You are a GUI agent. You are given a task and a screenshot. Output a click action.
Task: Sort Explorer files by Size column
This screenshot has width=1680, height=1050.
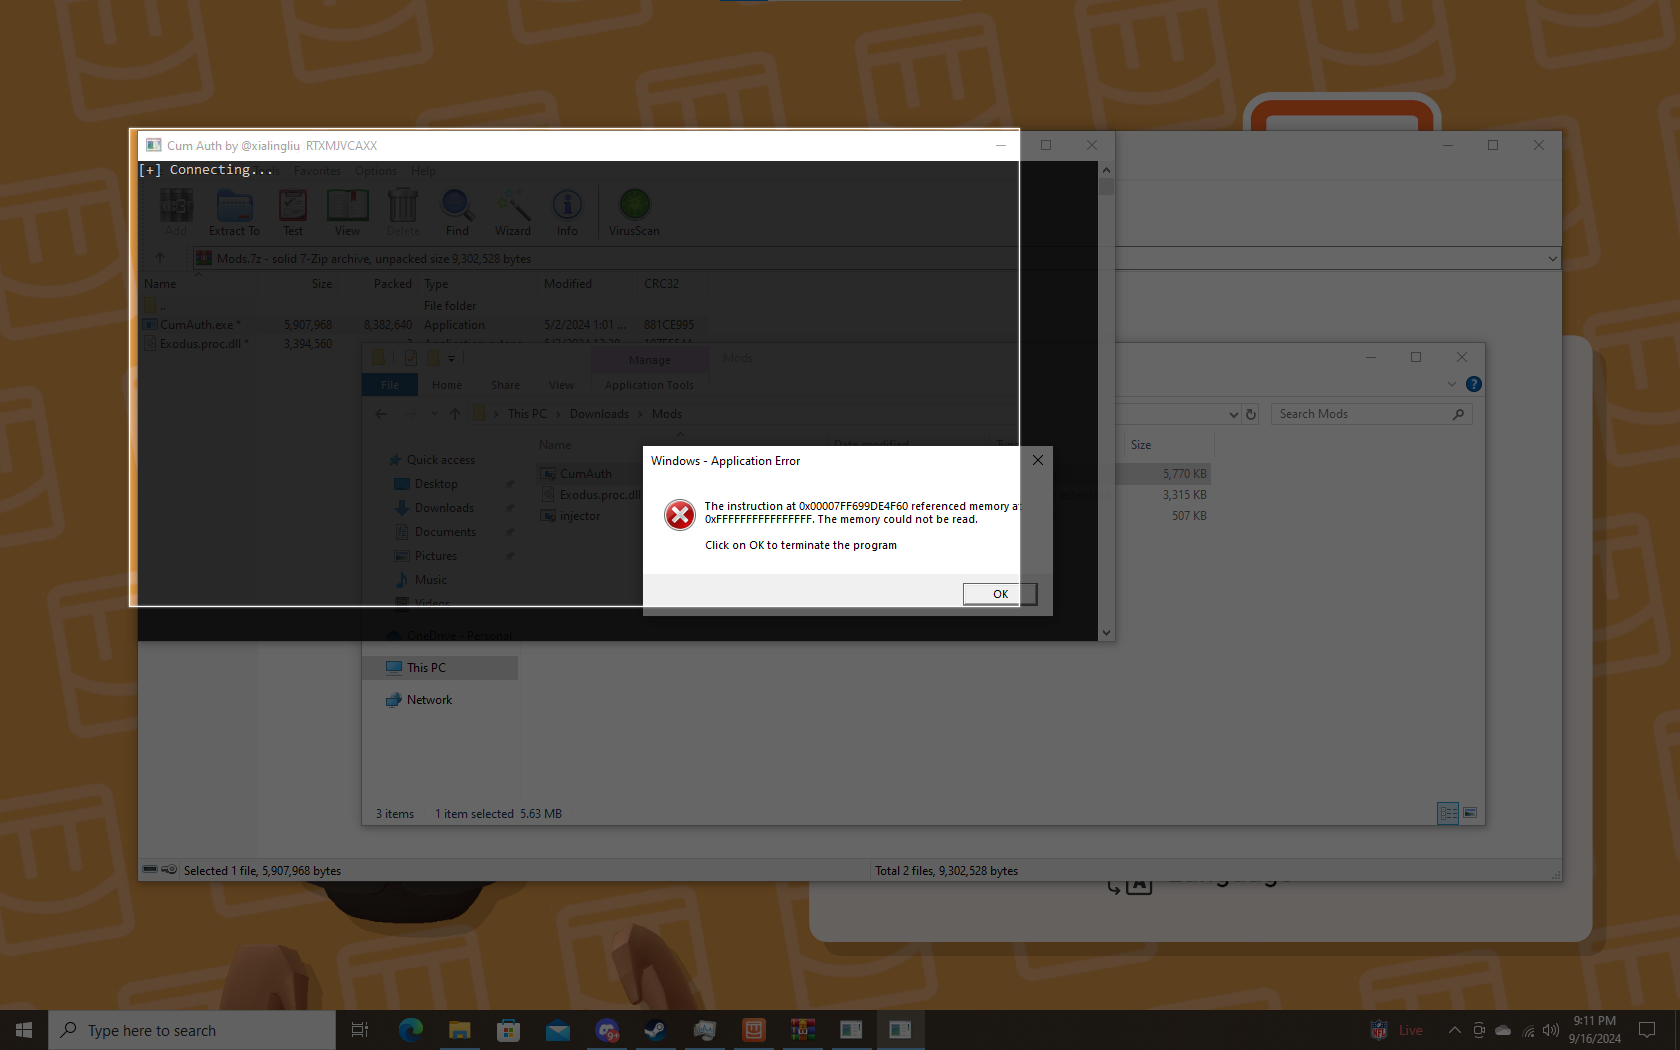pos(1141,445)
